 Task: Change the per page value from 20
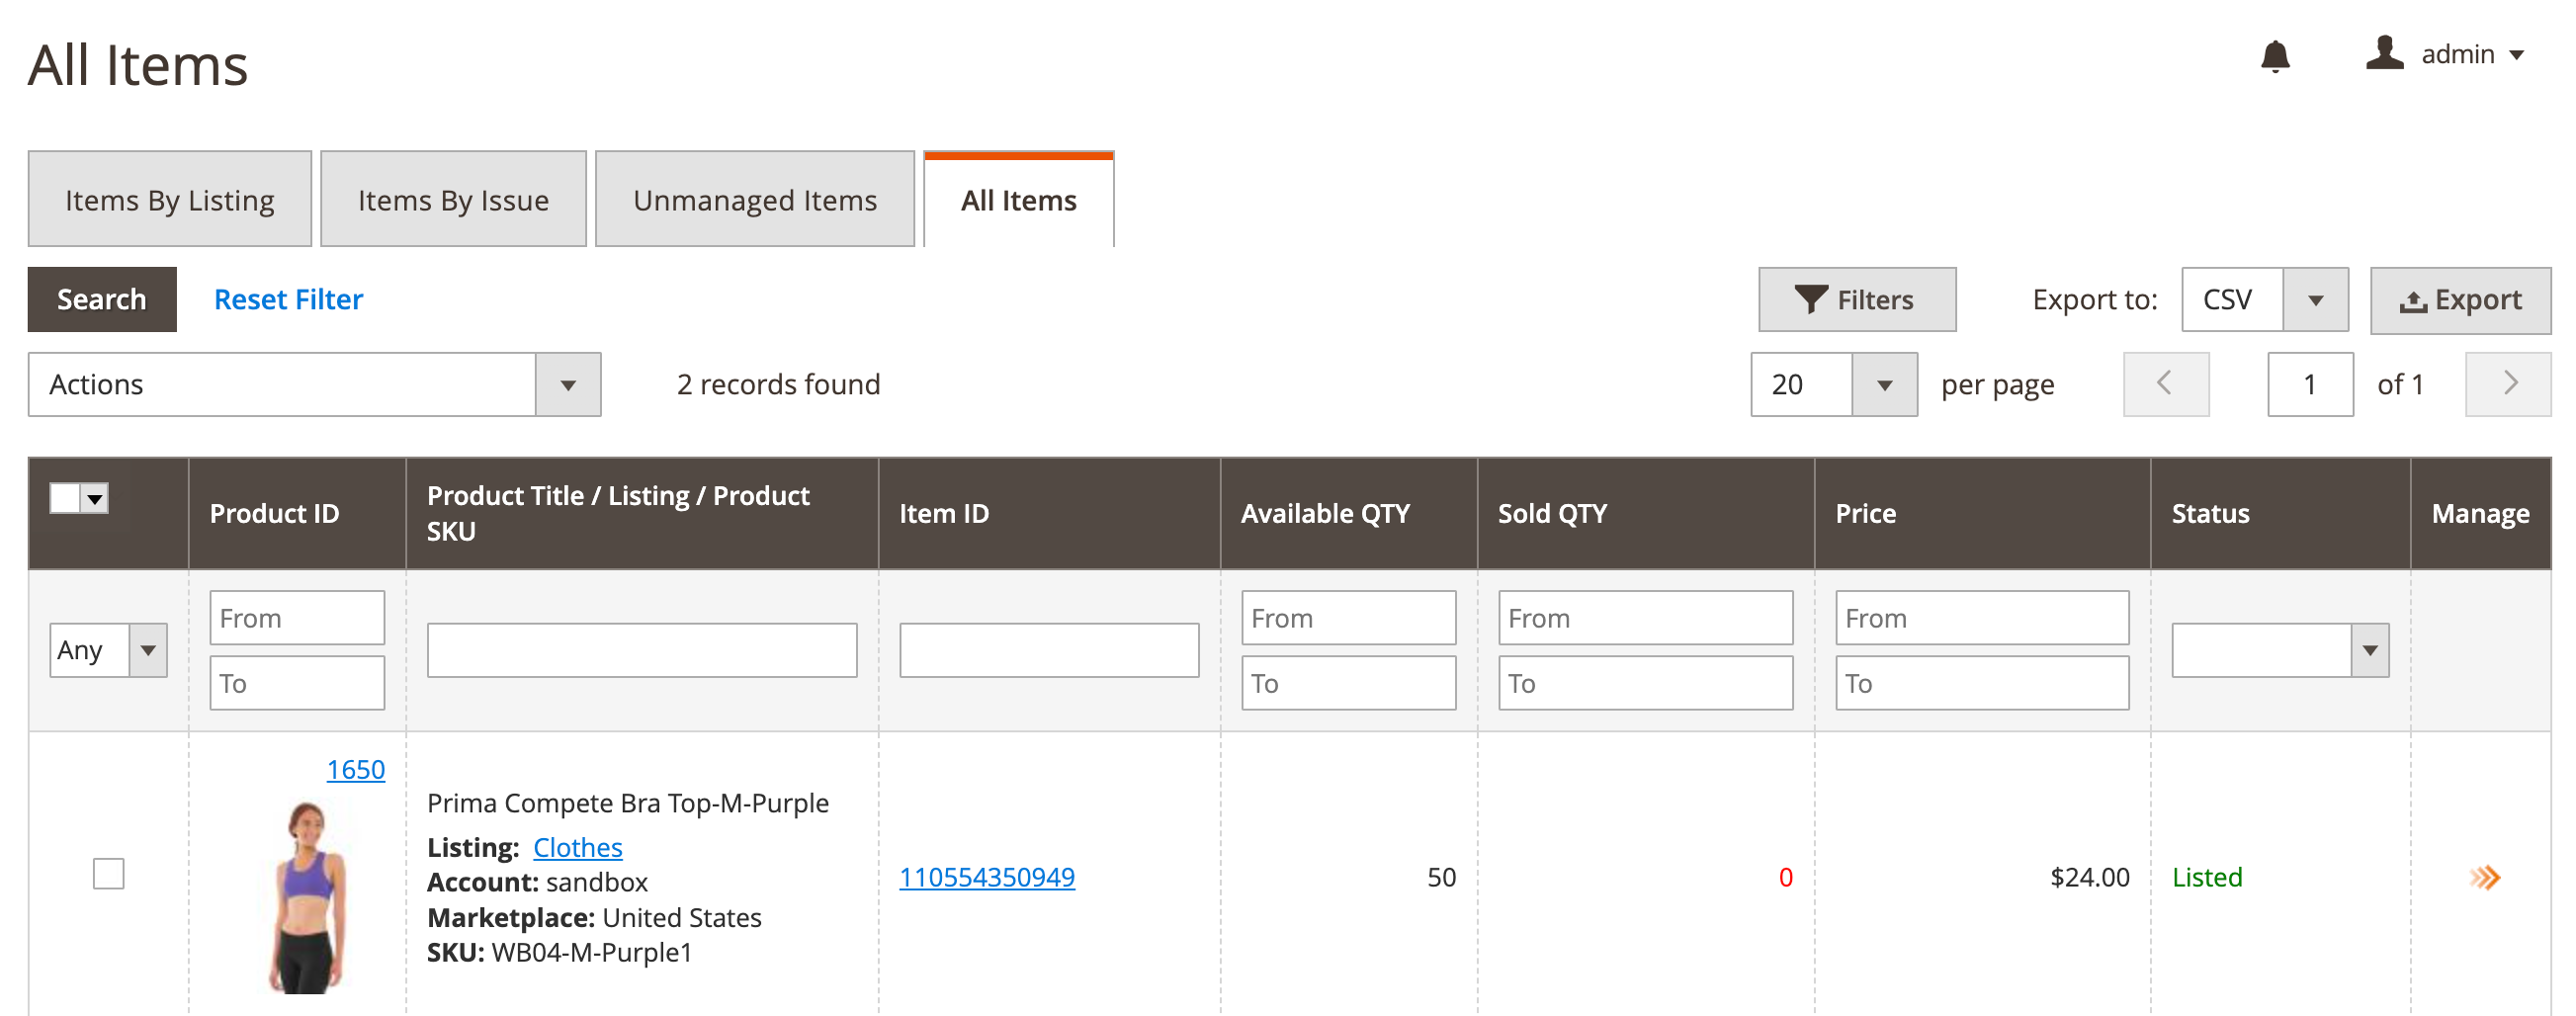point(1833,384)
